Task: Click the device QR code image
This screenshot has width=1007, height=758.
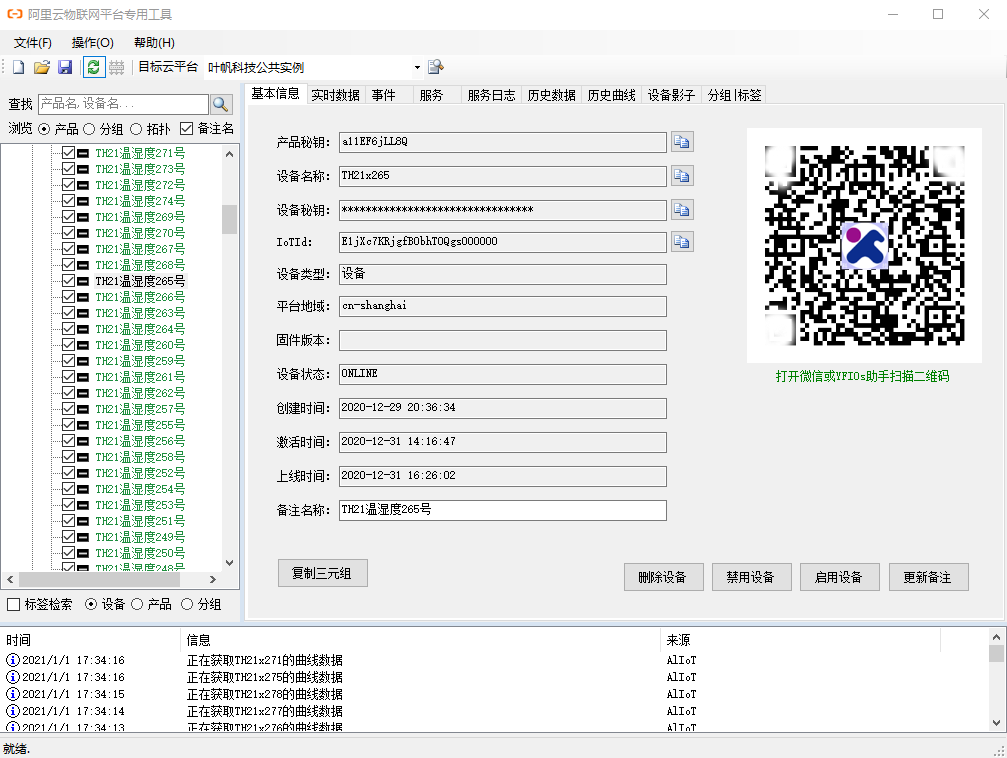Action: tap(864, 245)
